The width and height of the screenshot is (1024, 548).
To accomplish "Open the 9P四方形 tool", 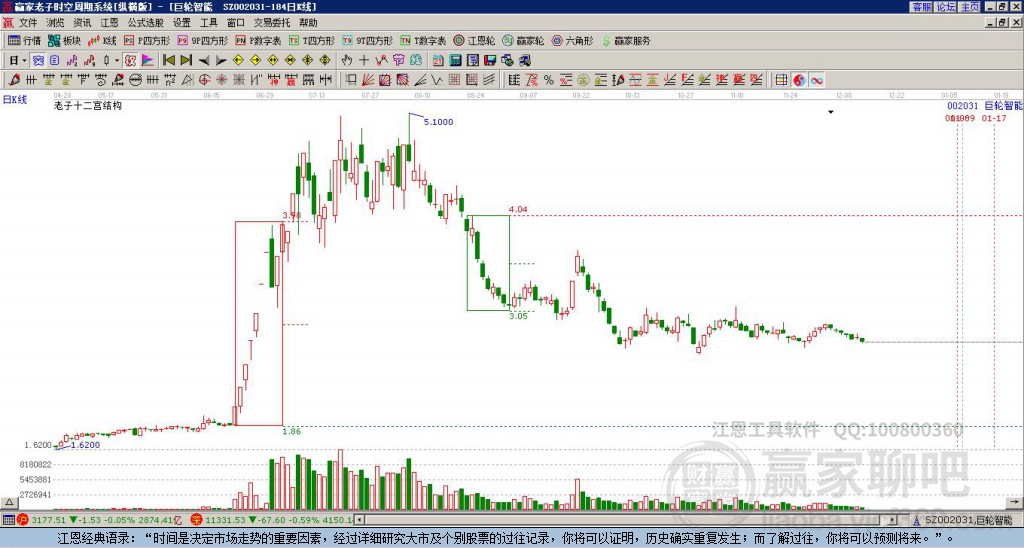I will 203,40.
